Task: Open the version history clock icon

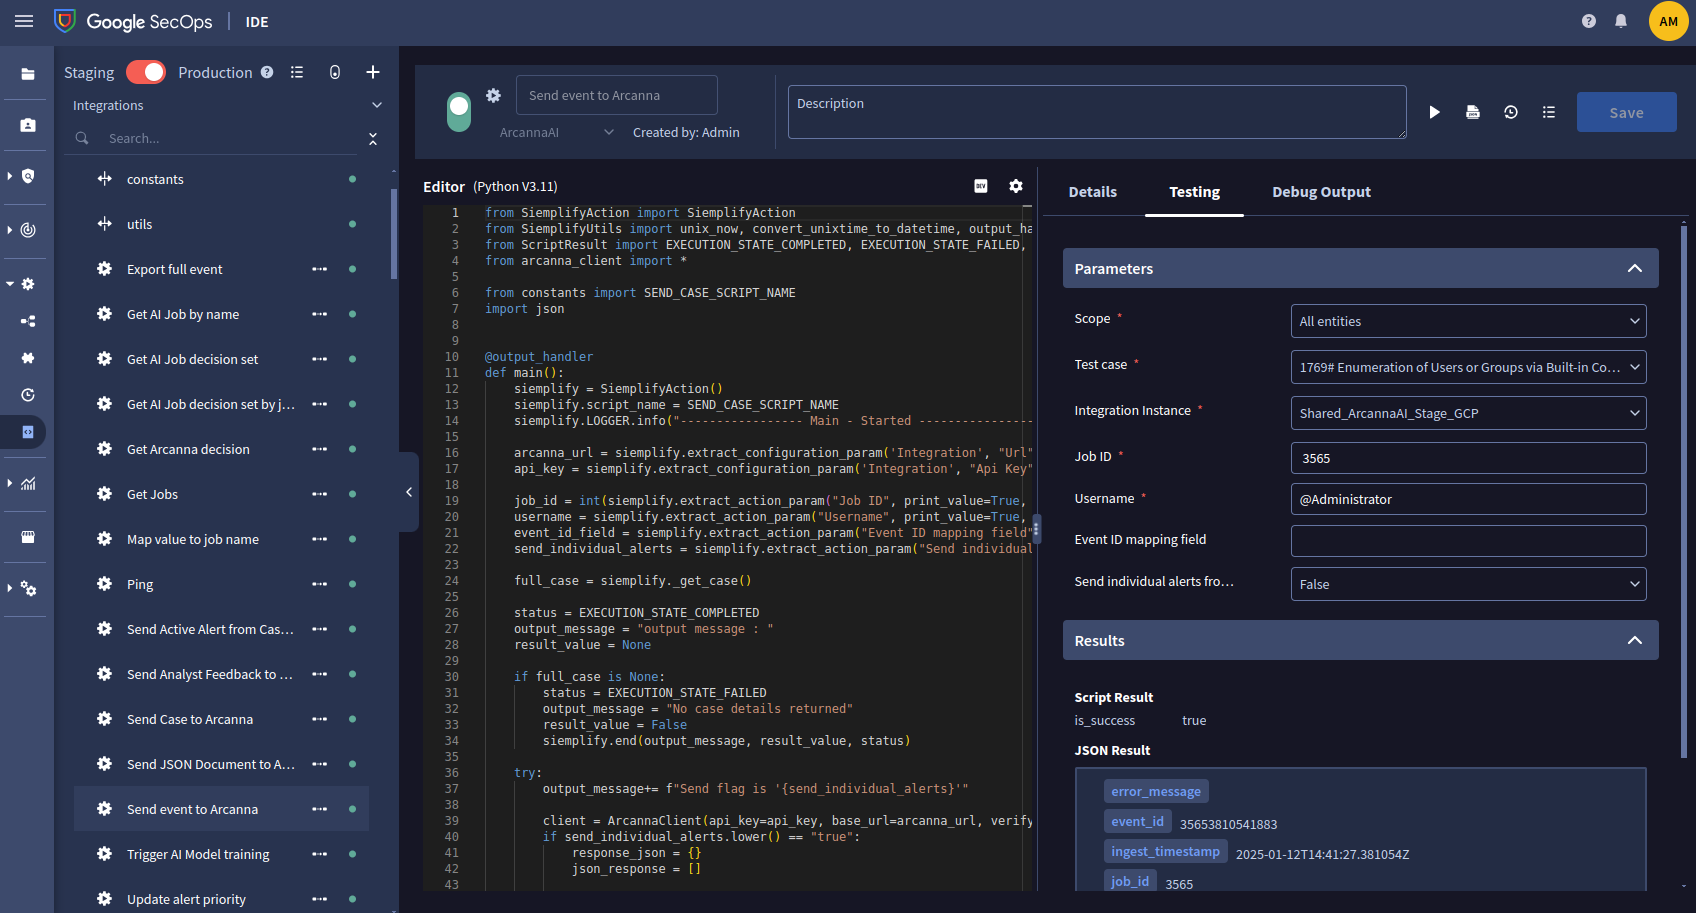Action: (x=1511, y=112)
